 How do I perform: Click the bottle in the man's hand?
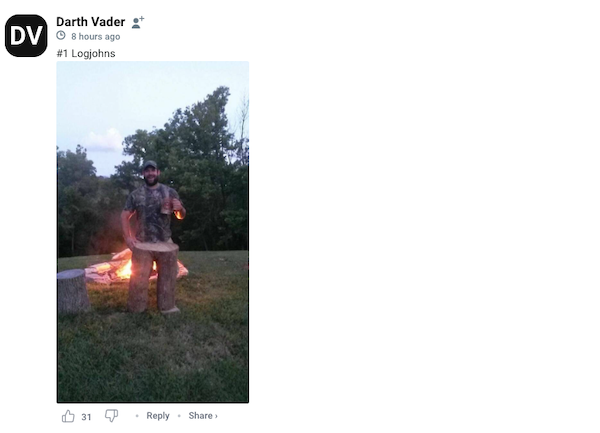click(x=177, y=210)
